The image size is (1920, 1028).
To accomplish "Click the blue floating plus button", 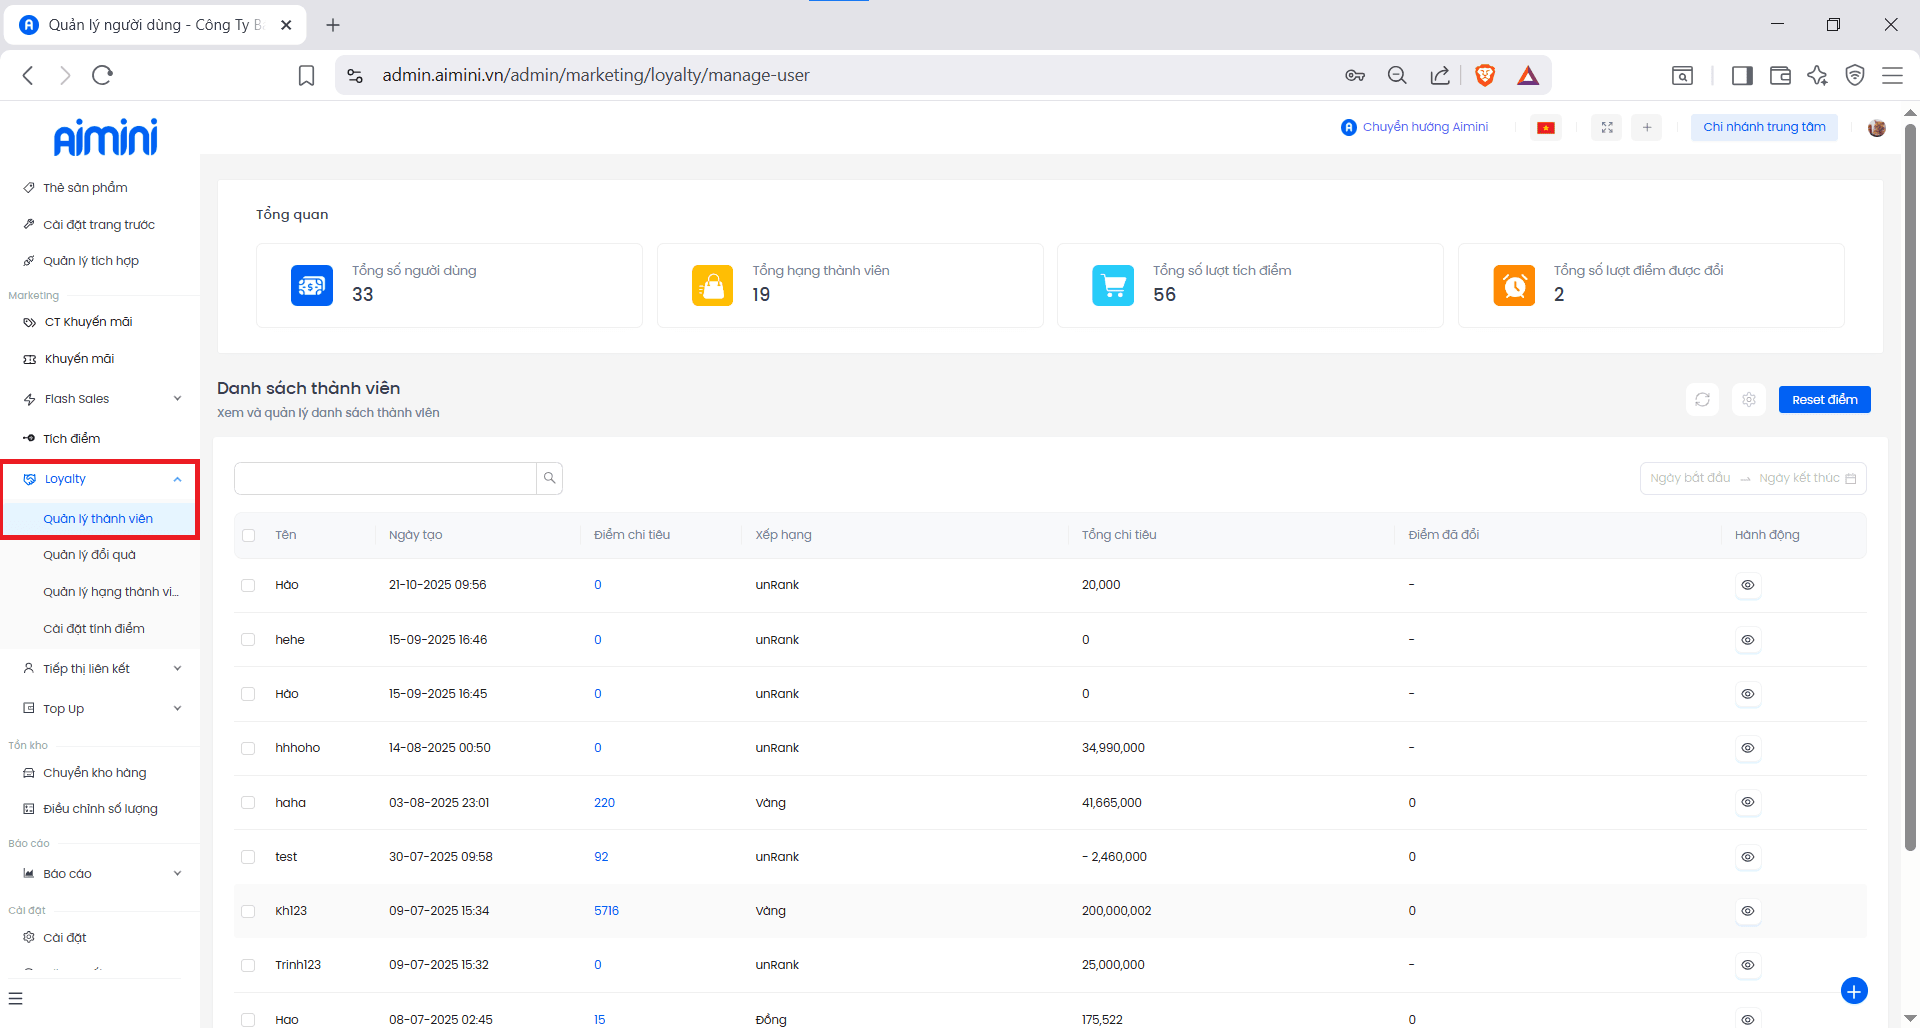I will 1853,991.
